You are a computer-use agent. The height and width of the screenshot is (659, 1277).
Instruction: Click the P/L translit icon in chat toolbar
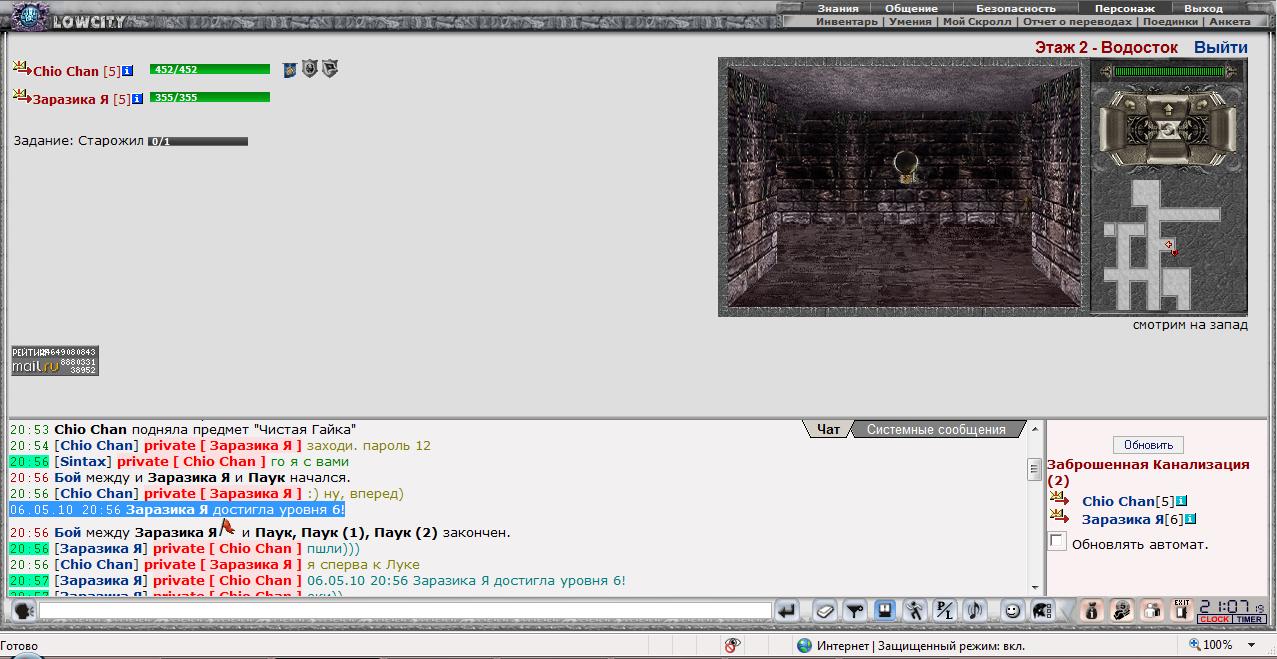point(944,610)
